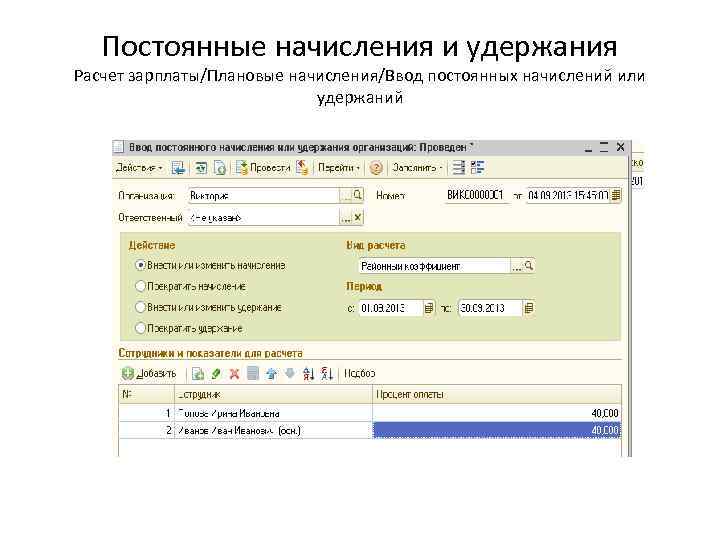The image size is (720, 540).
Task: Minimize the document window
Action: click(588, 148)
